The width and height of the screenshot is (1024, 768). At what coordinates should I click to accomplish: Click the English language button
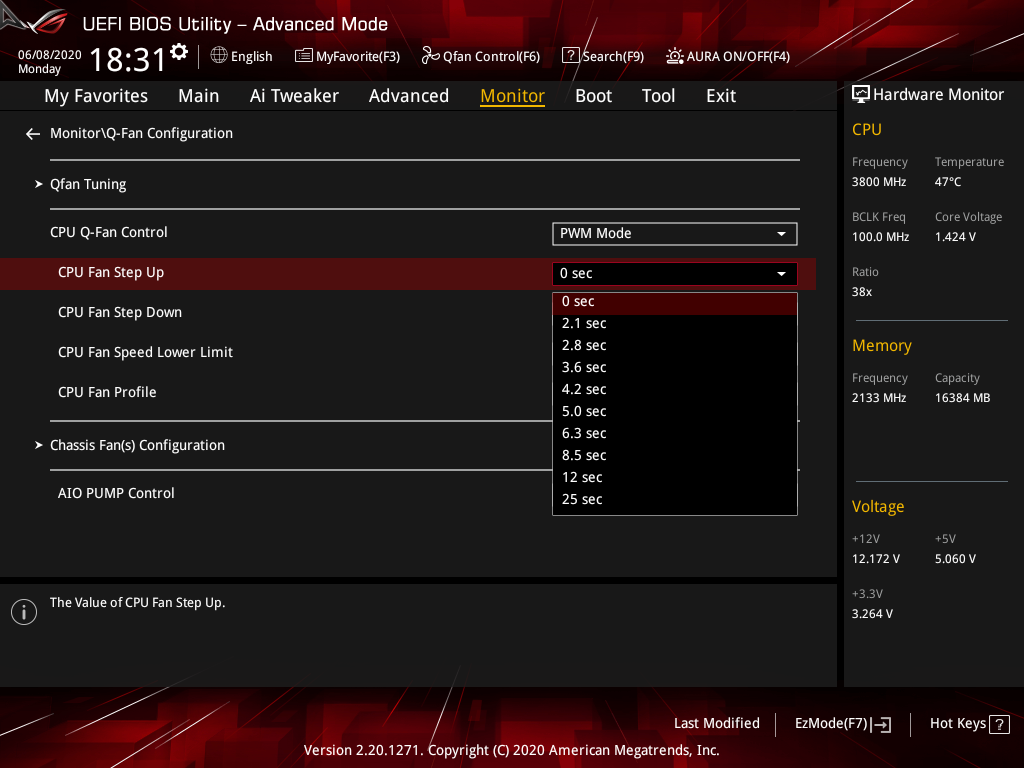241,56
